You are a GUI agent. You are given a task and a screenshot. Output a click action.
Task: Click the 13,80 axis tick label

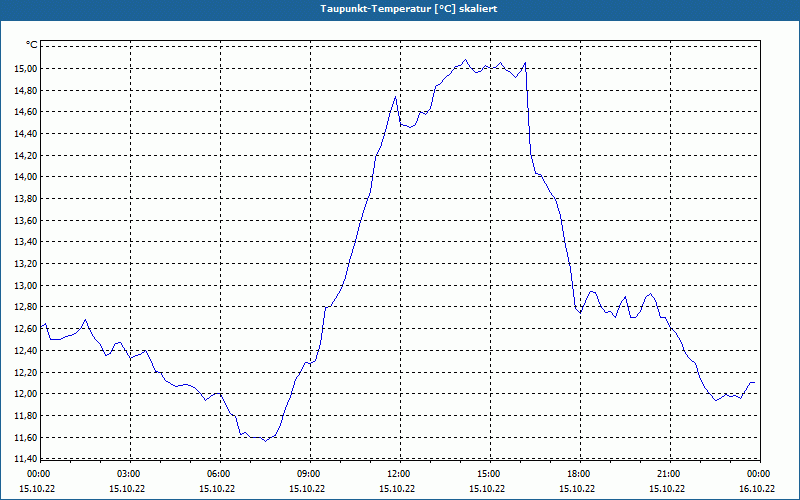pos(28,198)
